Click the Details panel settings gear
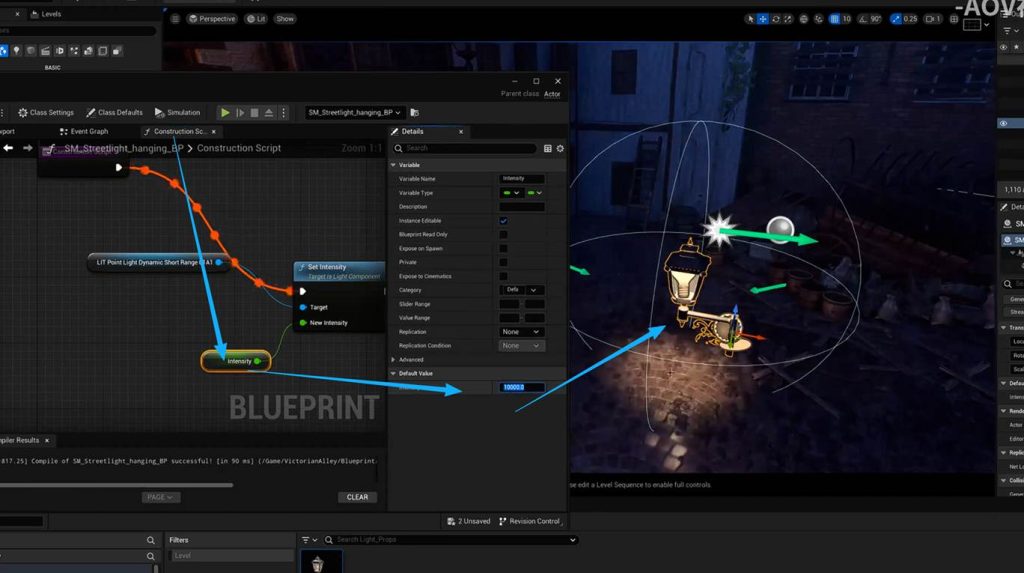Screen dimensions: 1024x573 click(x=560, y=148)
